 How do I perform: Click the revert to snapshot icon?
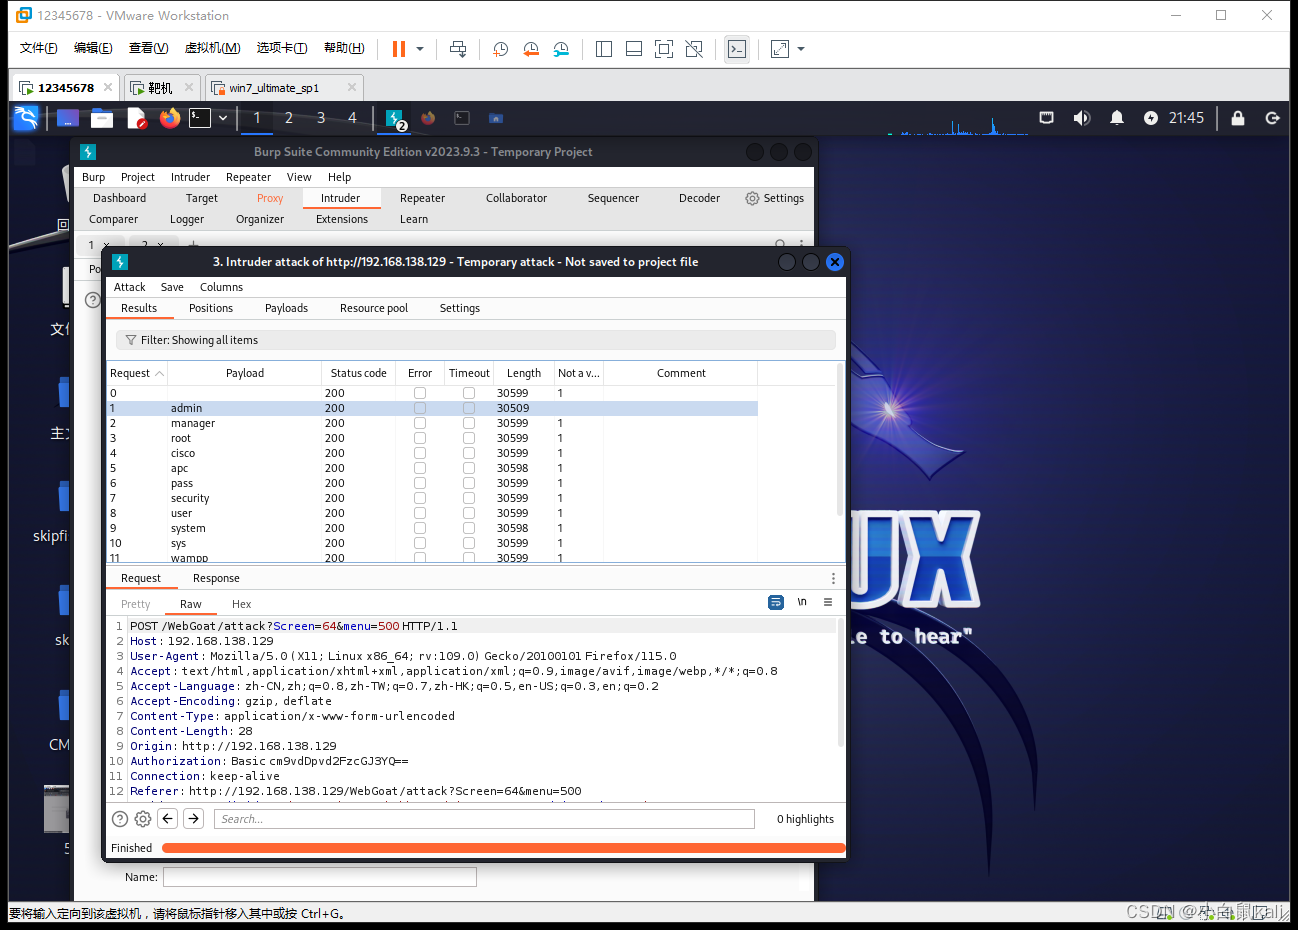(531, 49)
